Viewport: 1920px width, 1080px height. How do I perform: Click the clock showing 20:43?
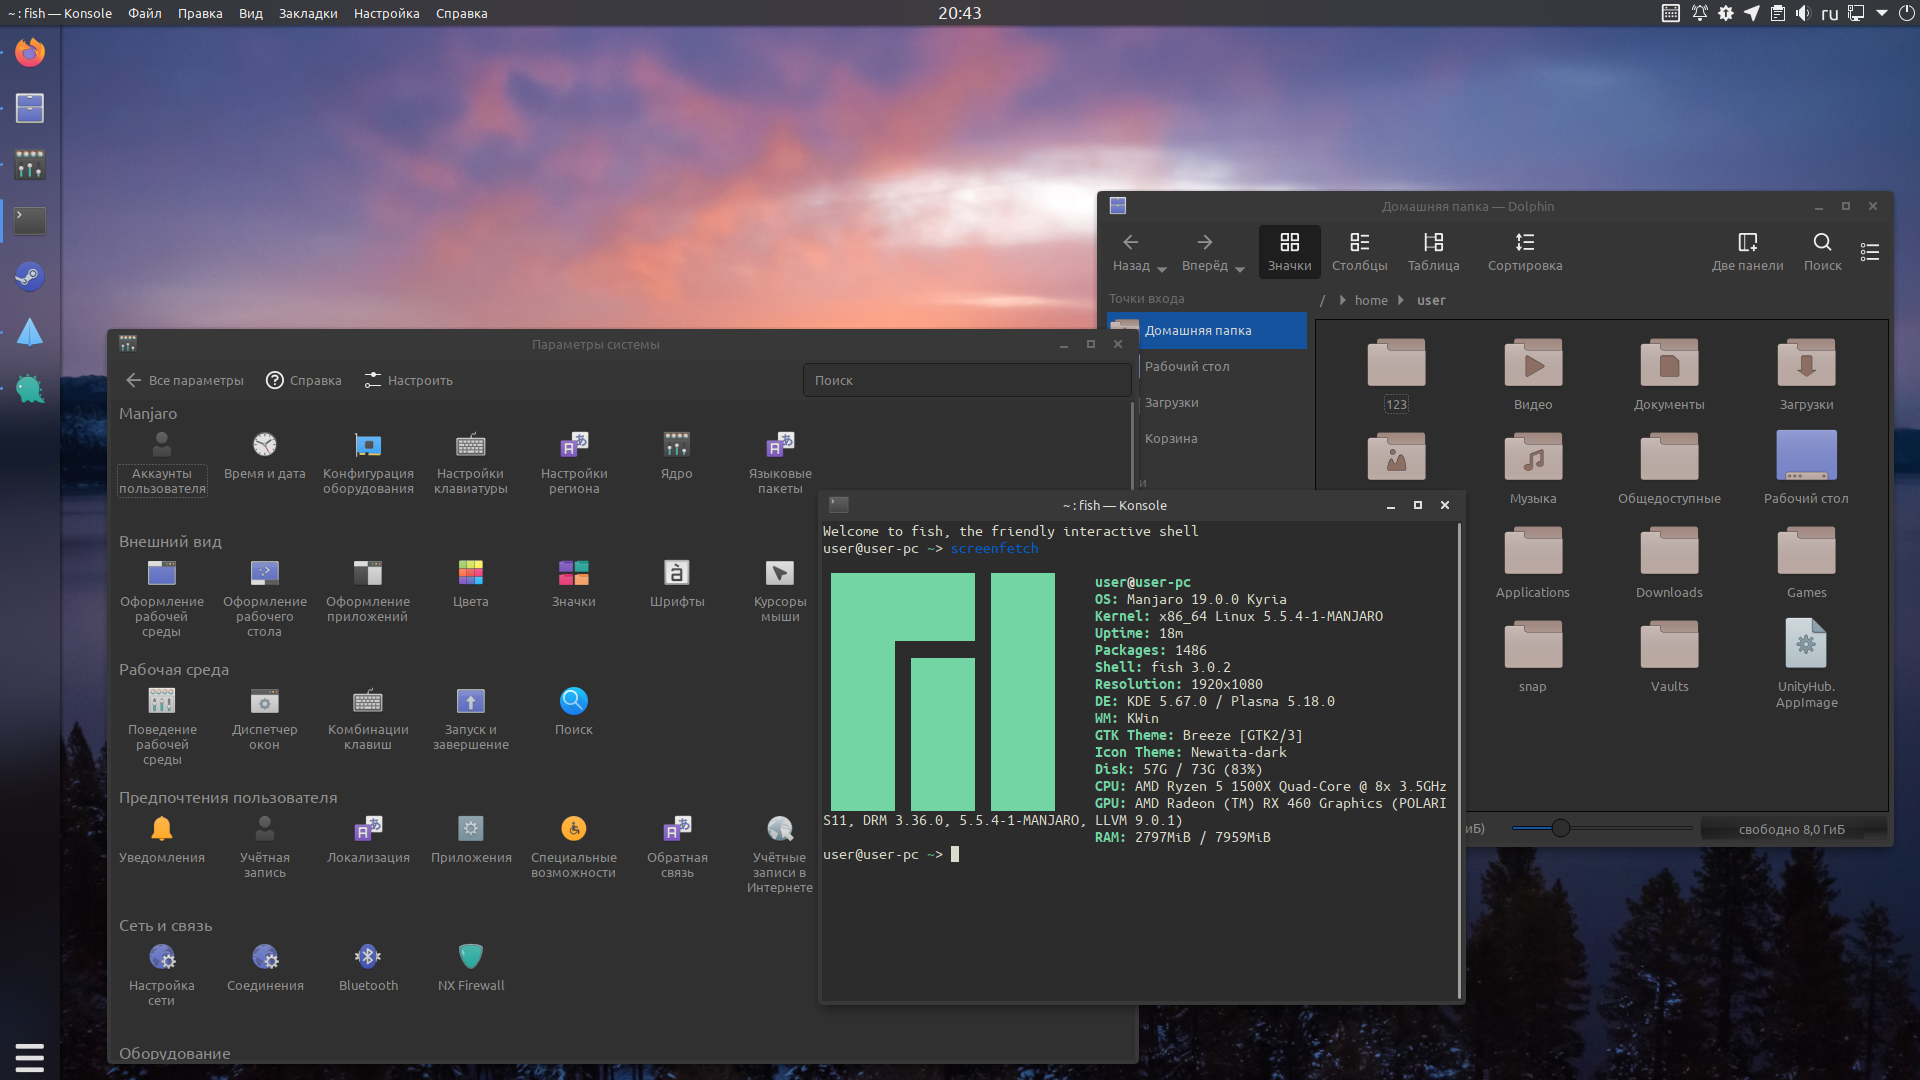(x=959, y=13)
